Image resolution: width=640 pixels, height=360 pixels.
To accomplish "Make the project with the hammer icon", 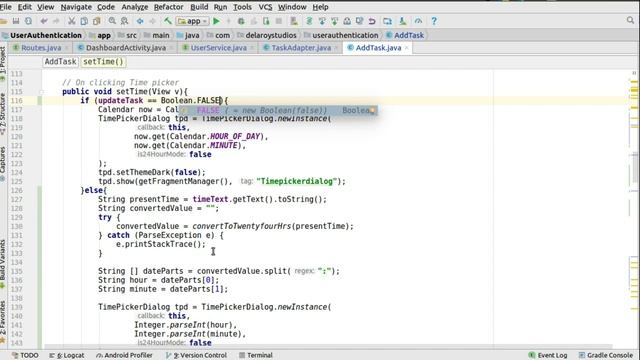I will 168,21.
